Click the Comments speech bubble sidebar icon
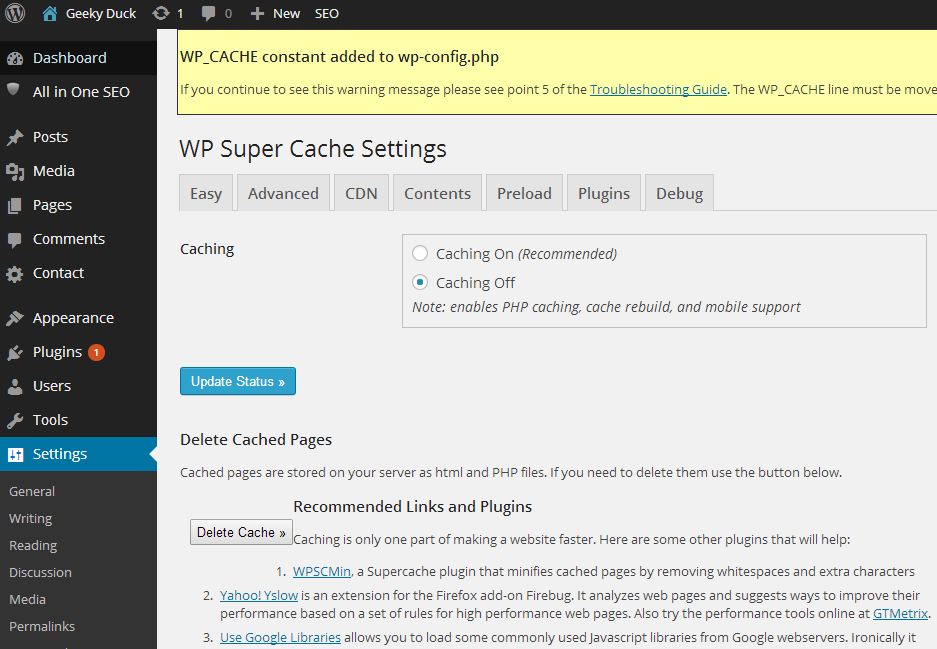The height and width of the screenshot is (649, 937). [x=15, y=240]
